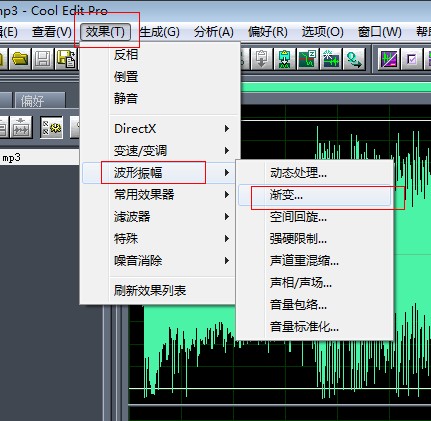The height and width of the screenshot is (421, 431).
Task: Select 声相/声场... in the submenu
Action: coord(315,283)
